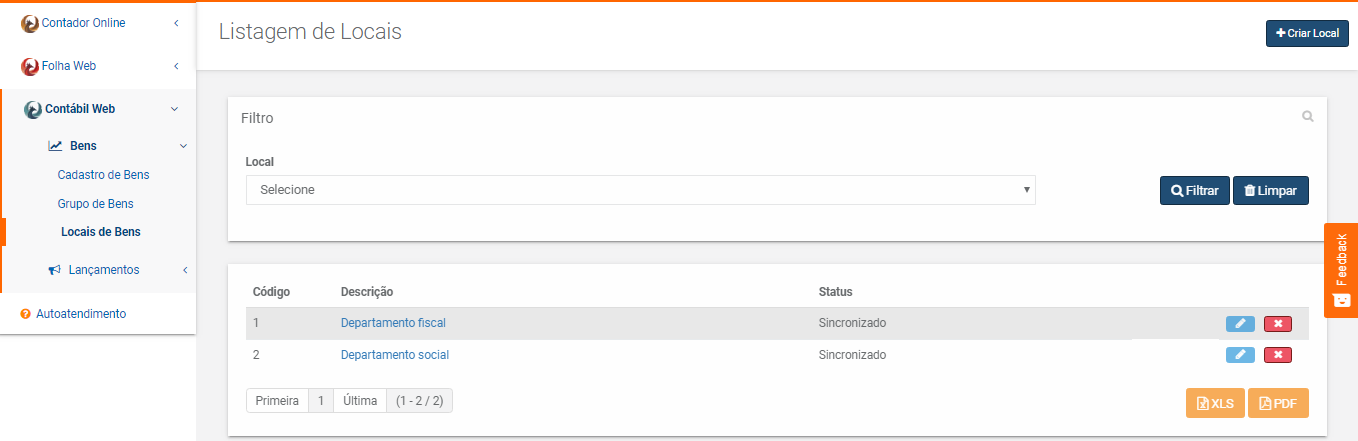Click the Criar Local button
The width and height of the screenshot is (1358, 441).
(1307, 33)
